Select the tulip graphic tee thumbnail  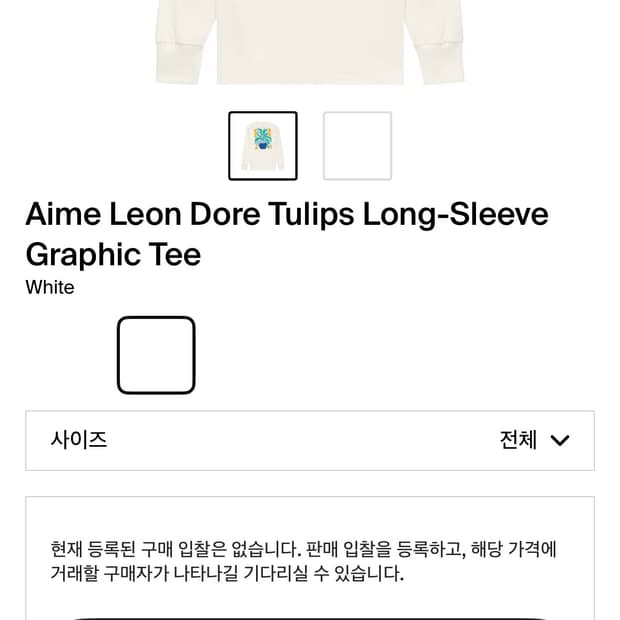coord(262,146)
